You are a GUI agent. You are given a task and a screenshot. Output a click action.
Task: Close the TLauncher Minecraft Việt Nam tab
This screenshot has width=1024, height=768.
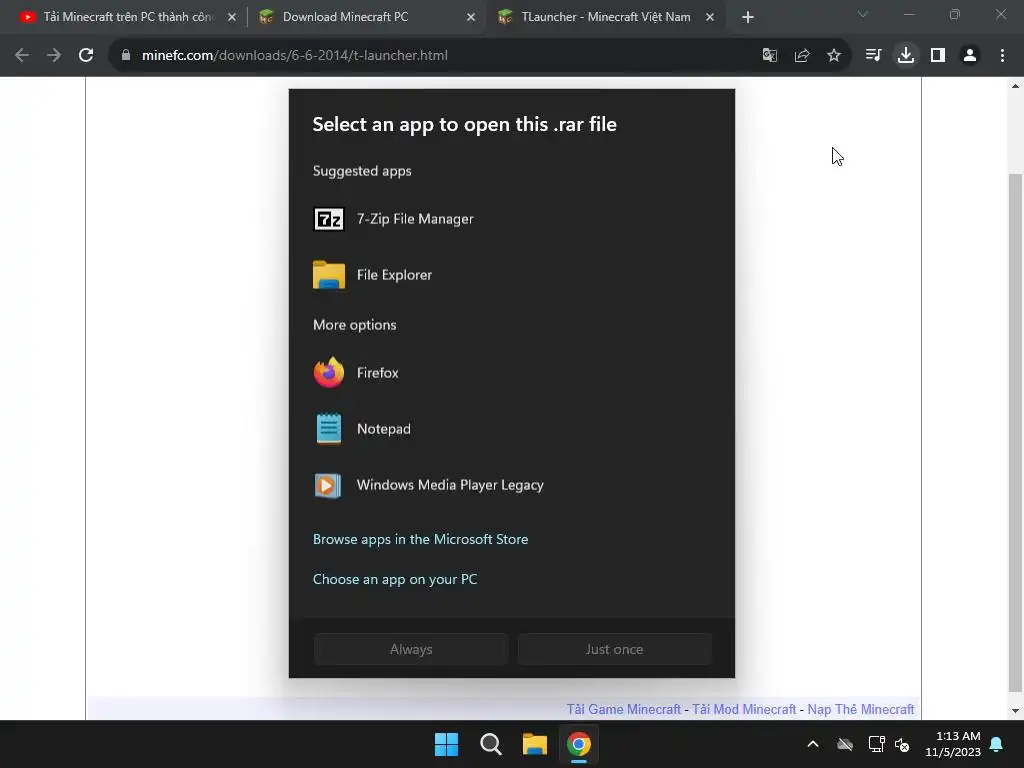[710, 17]
